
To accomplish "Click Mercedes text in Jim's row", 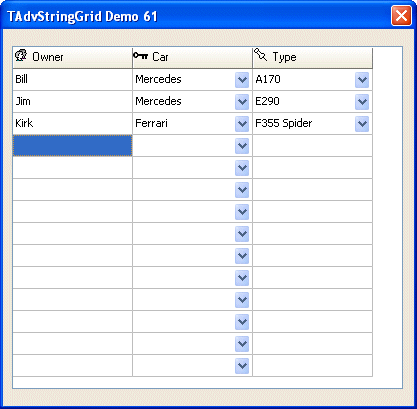I will tap(158, 101).
